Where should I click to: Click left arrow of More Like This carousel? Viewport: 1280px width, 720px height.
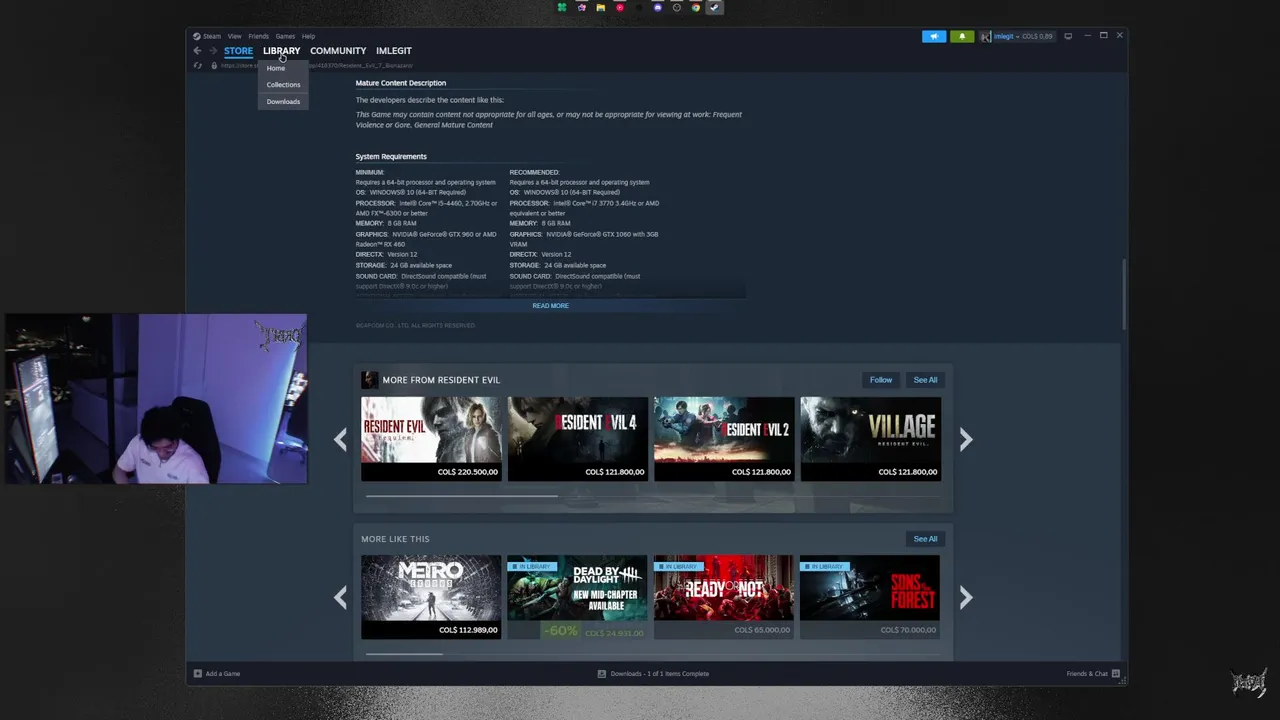[340, 598]
